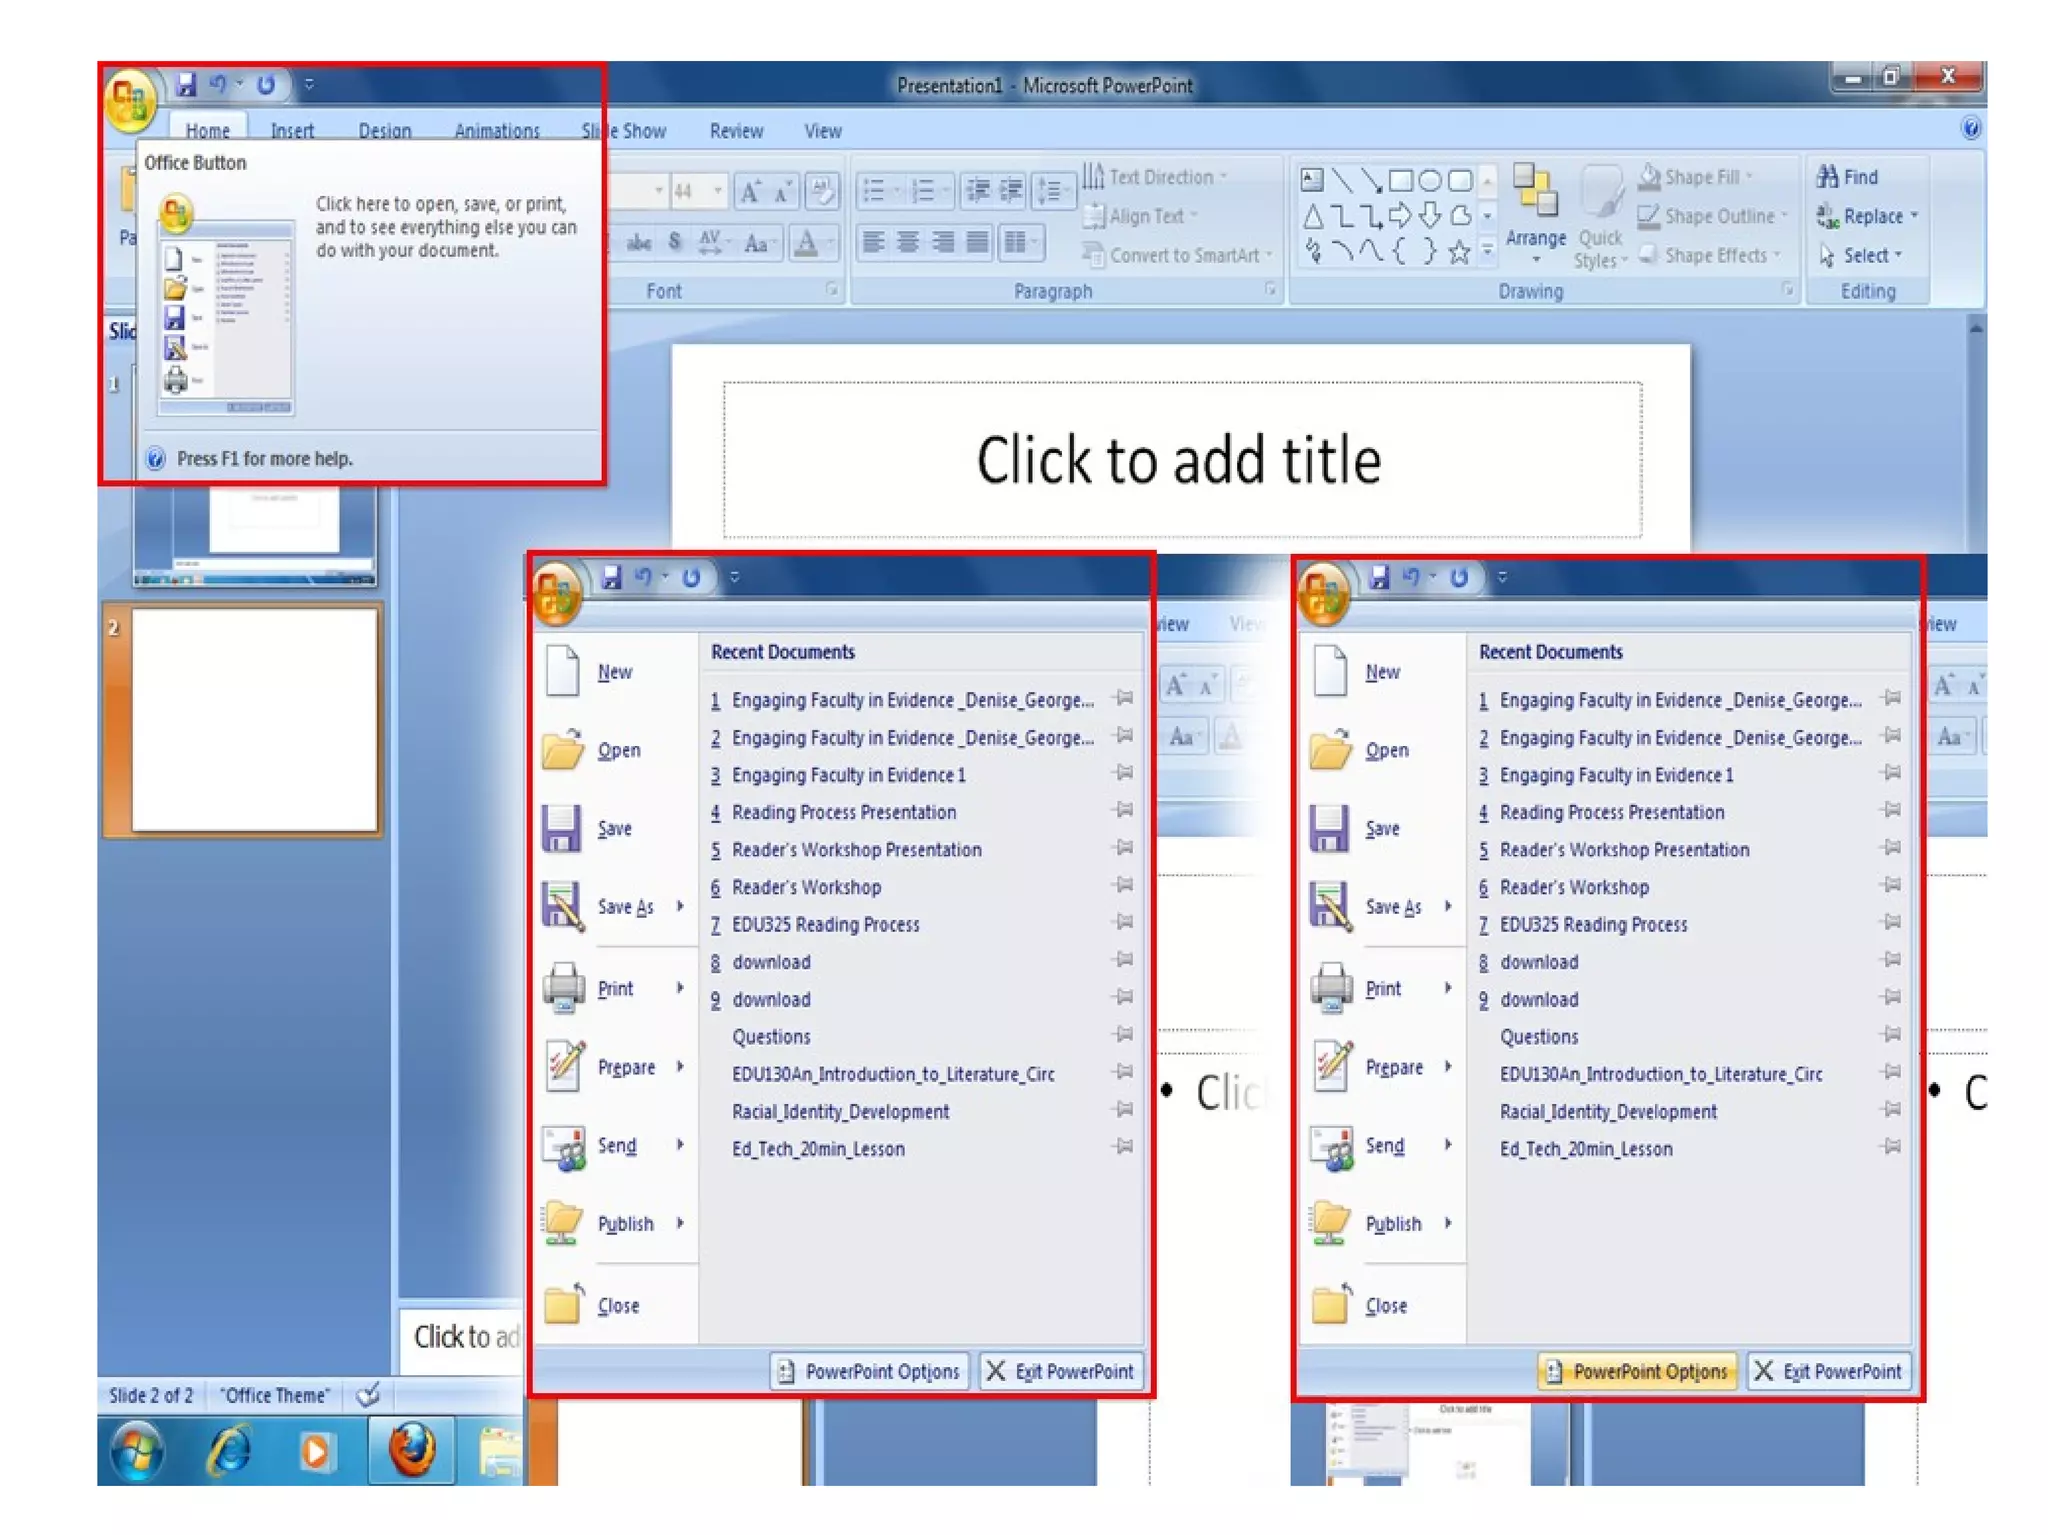The image size is (2048, 1535).
Task: Pin 'Questions' document in right menu
Action: (x=1891, y=1035)
